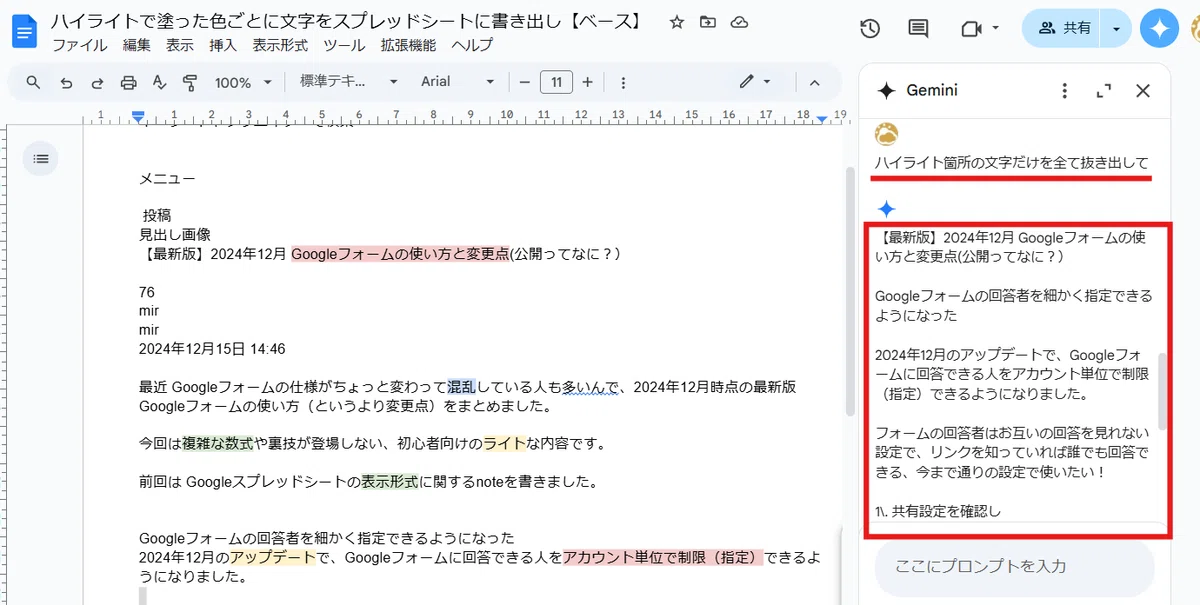
Task: Close the Gemini side panel
Action: (1143, 91)
